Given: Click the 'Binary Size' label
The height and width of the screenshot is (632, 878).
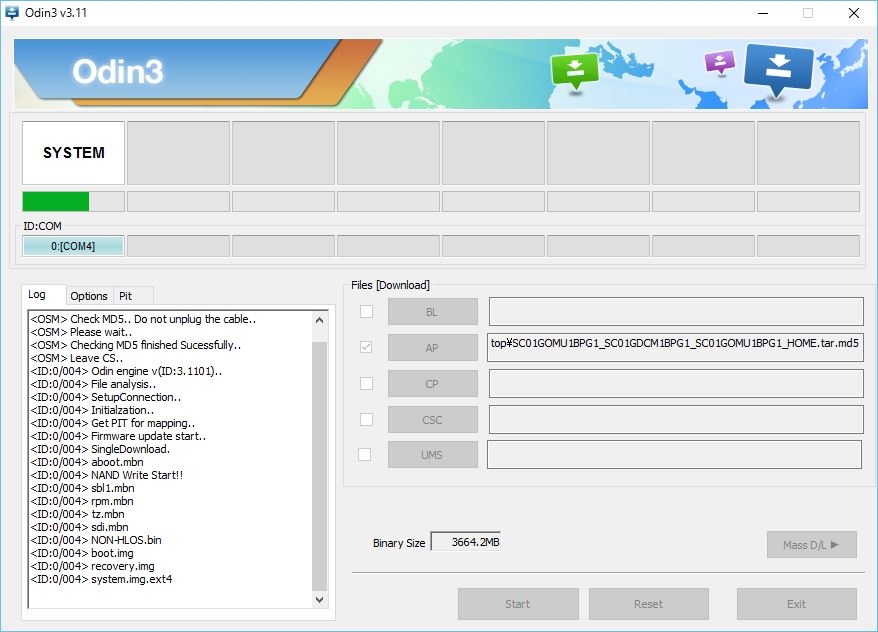Looking at the screenshot, I should tap(399, 543).
